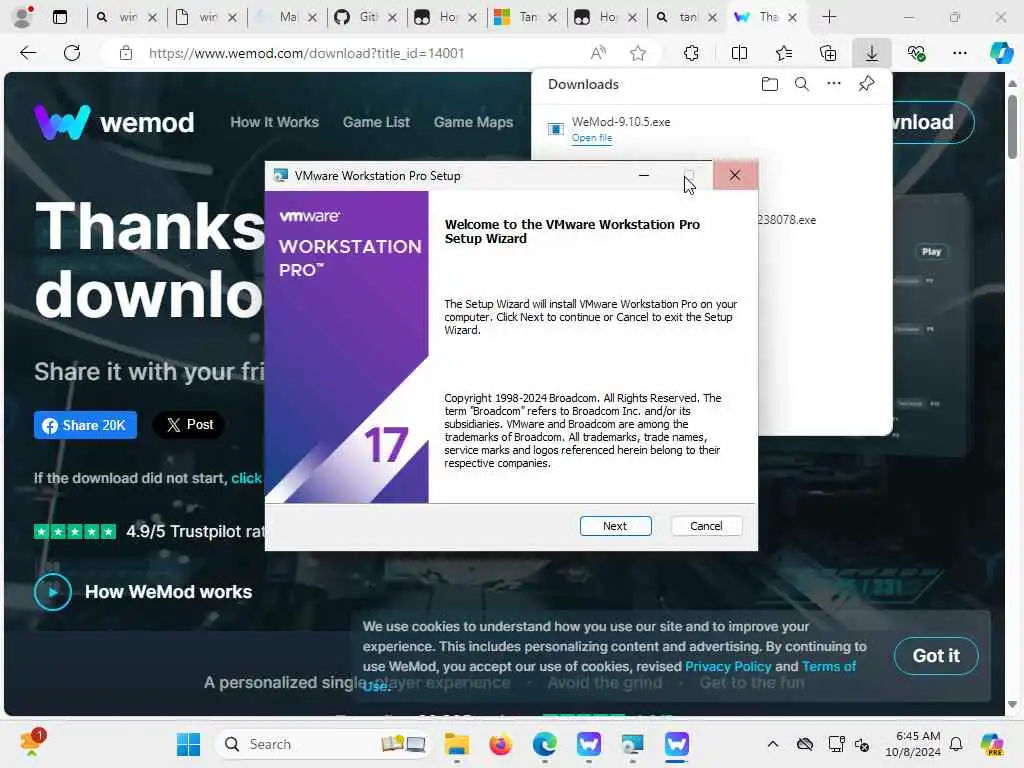Viewport: 1024px width, 768px height.
Task: Open Firefox from the taskbar
Action: (500, 744)
